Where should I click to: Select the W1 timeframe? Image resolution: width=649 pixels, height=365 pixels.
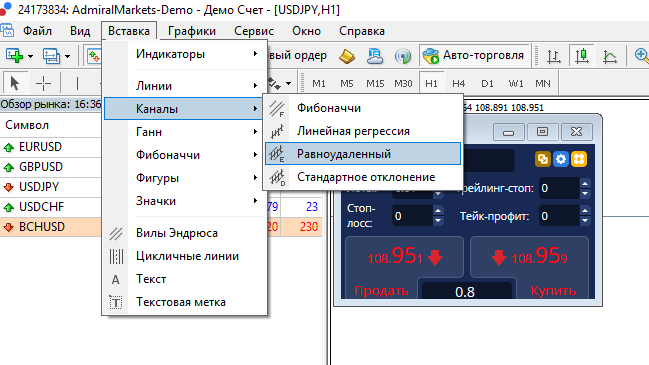point(516,84)
